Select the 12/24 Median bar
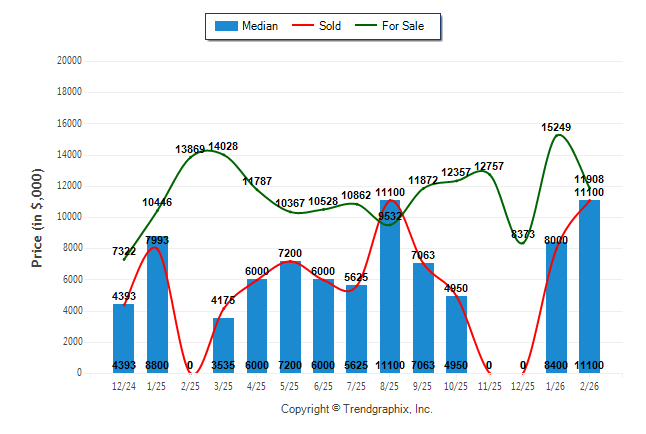Viewport: 646px width, 434px height. [x=124, y=338]
